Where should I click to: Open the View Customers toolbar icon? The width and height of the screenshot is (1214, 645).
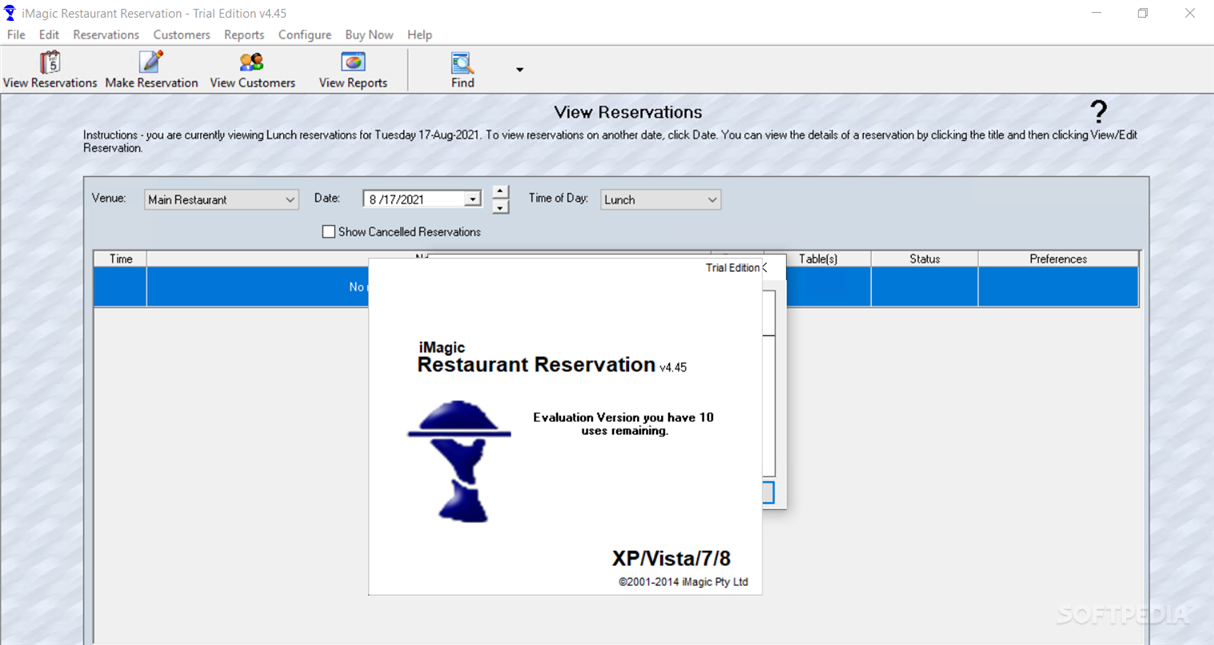tap(252, 70)
